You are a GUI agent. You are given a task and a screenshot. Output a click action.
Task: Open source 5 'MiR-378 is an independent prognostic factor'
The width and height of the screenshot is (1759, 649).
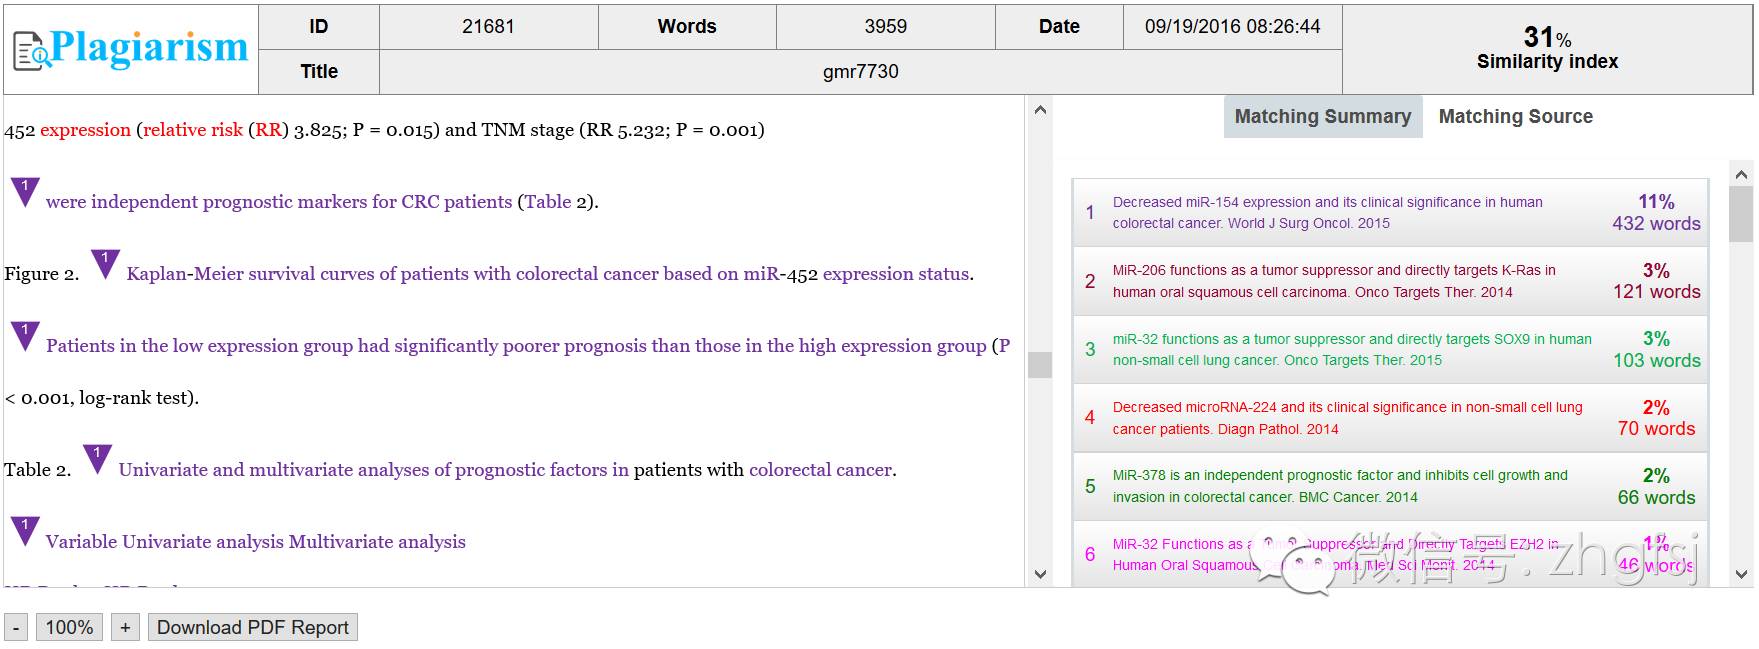1390,486
